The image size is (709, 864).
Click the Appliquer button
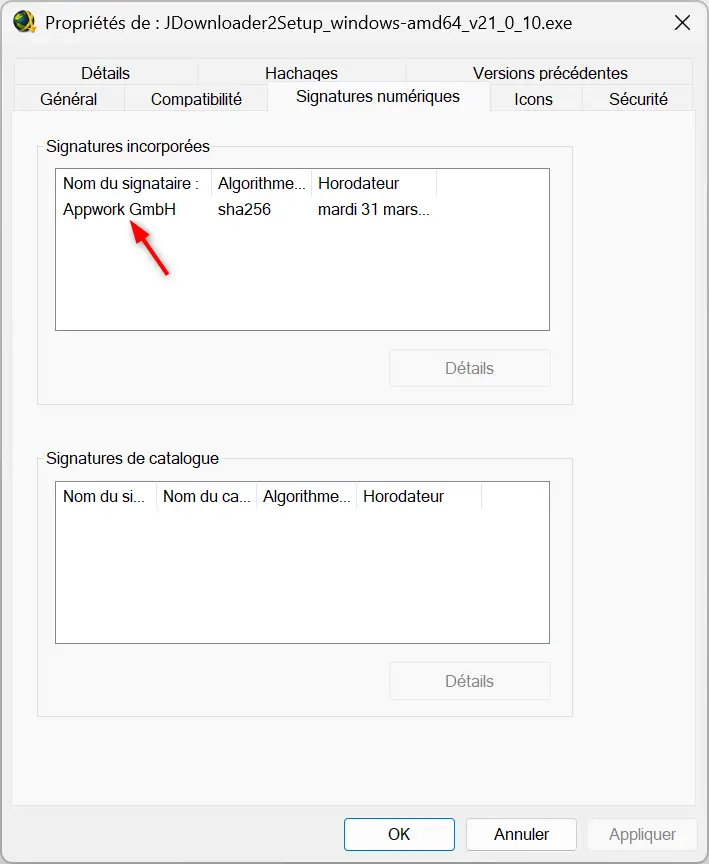tap(642, 834)
